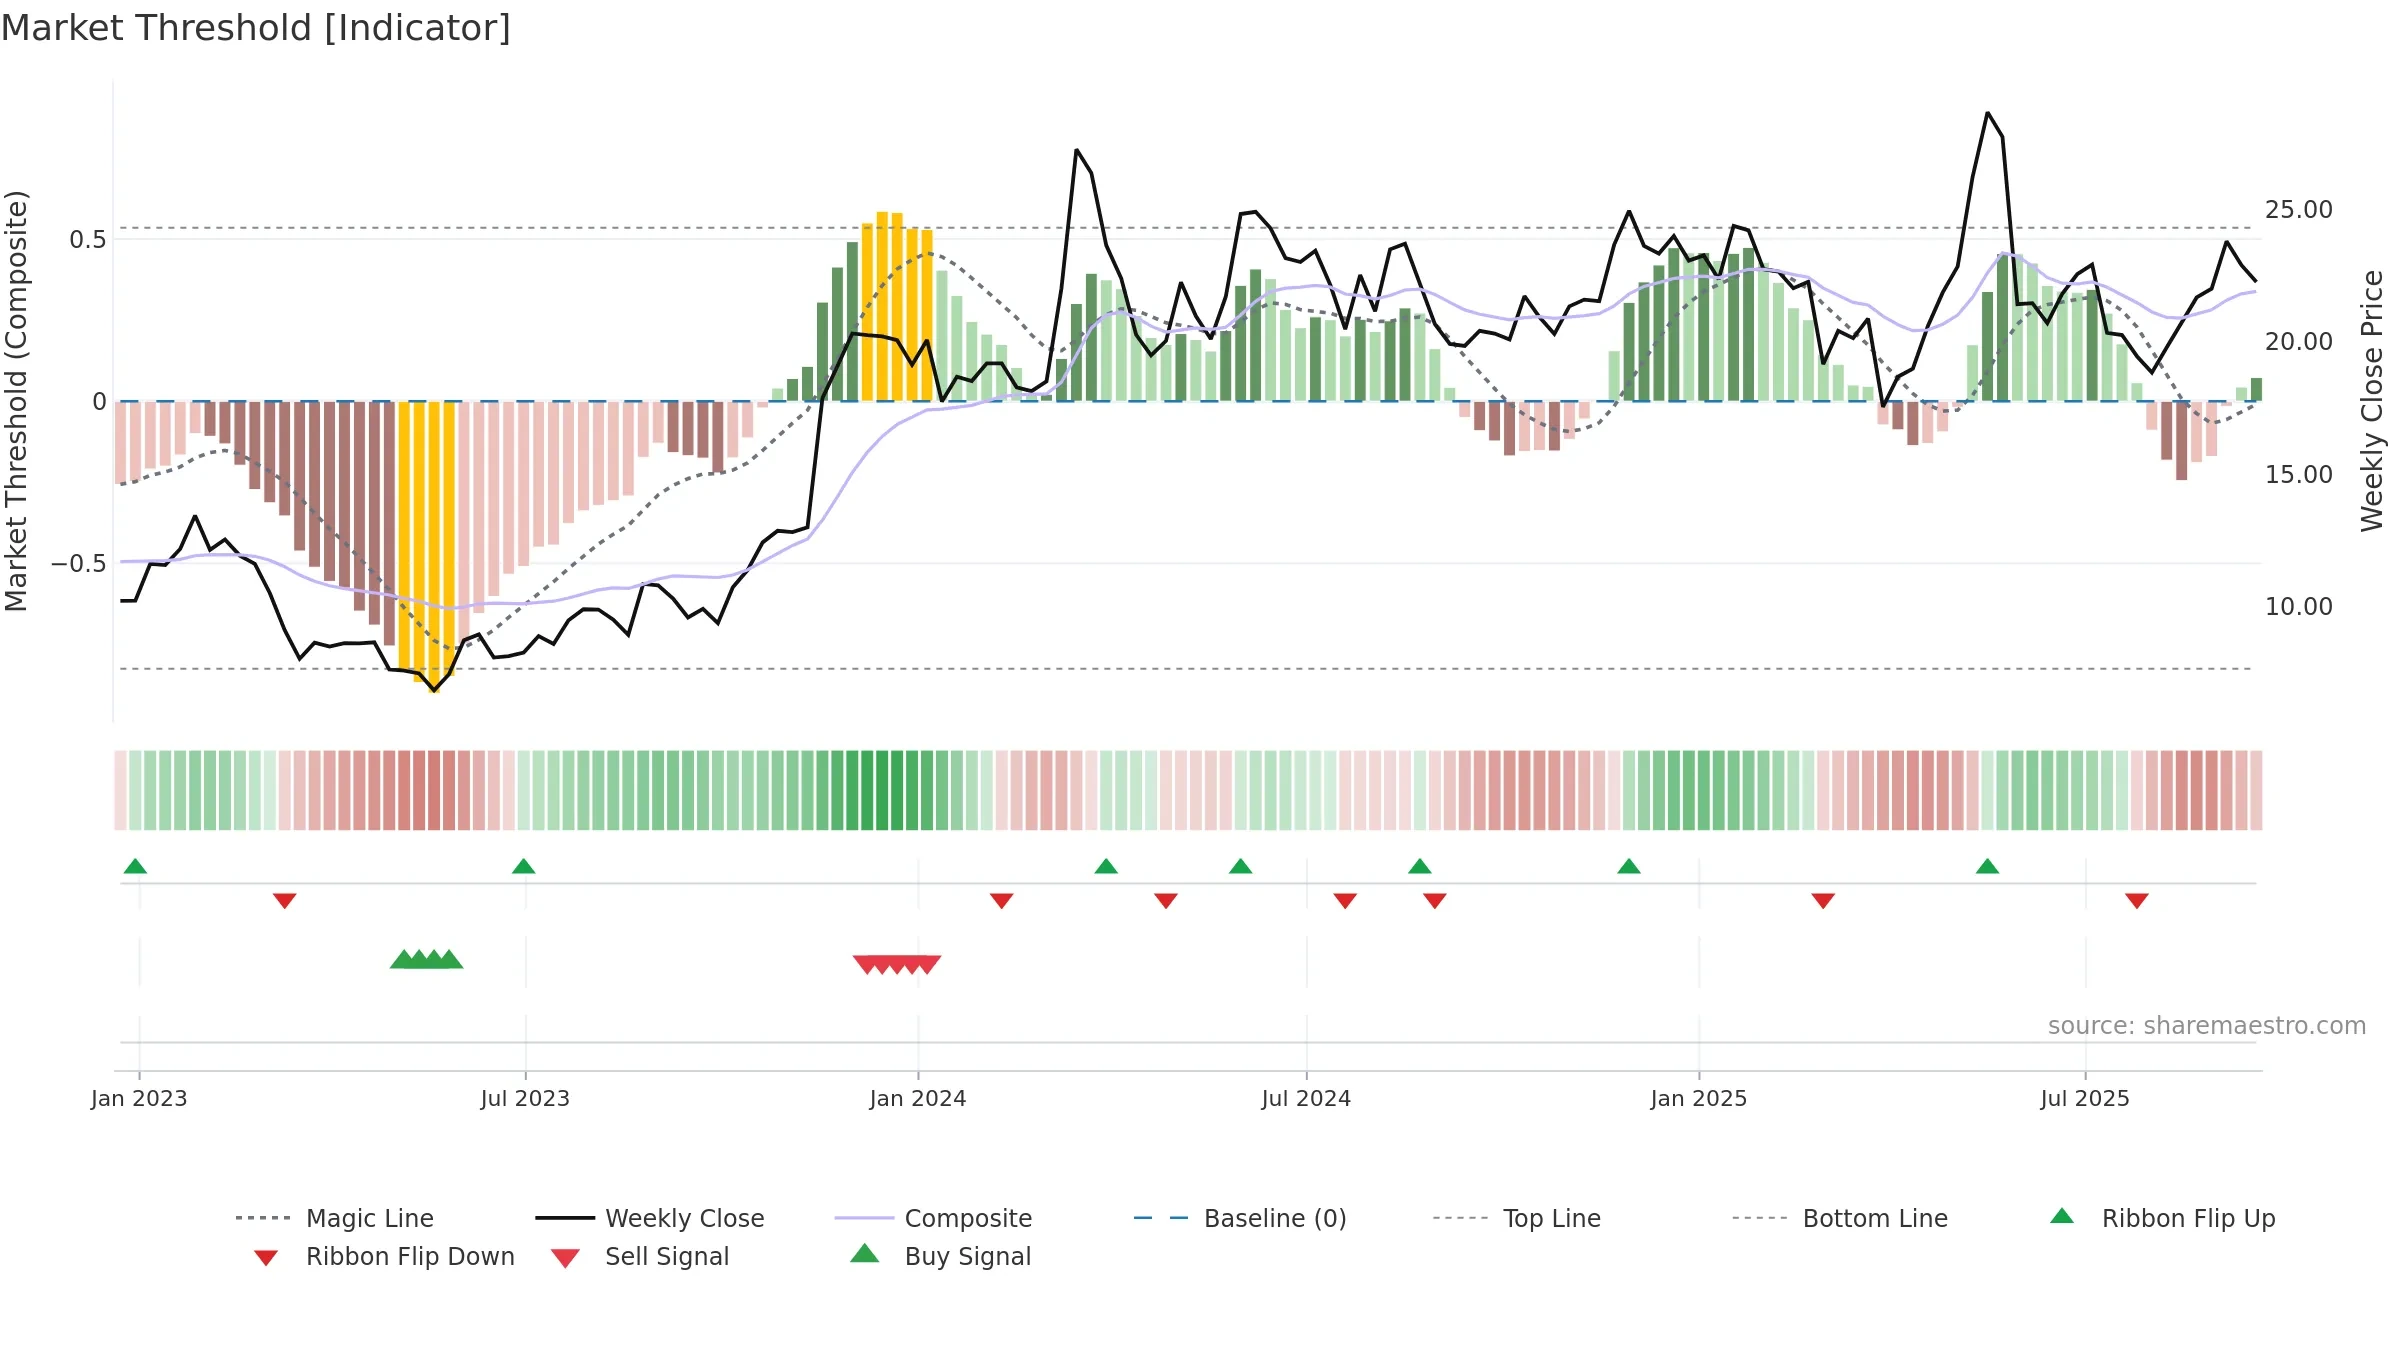Click the 25.00 price axis label

[x=2299, y=210]
